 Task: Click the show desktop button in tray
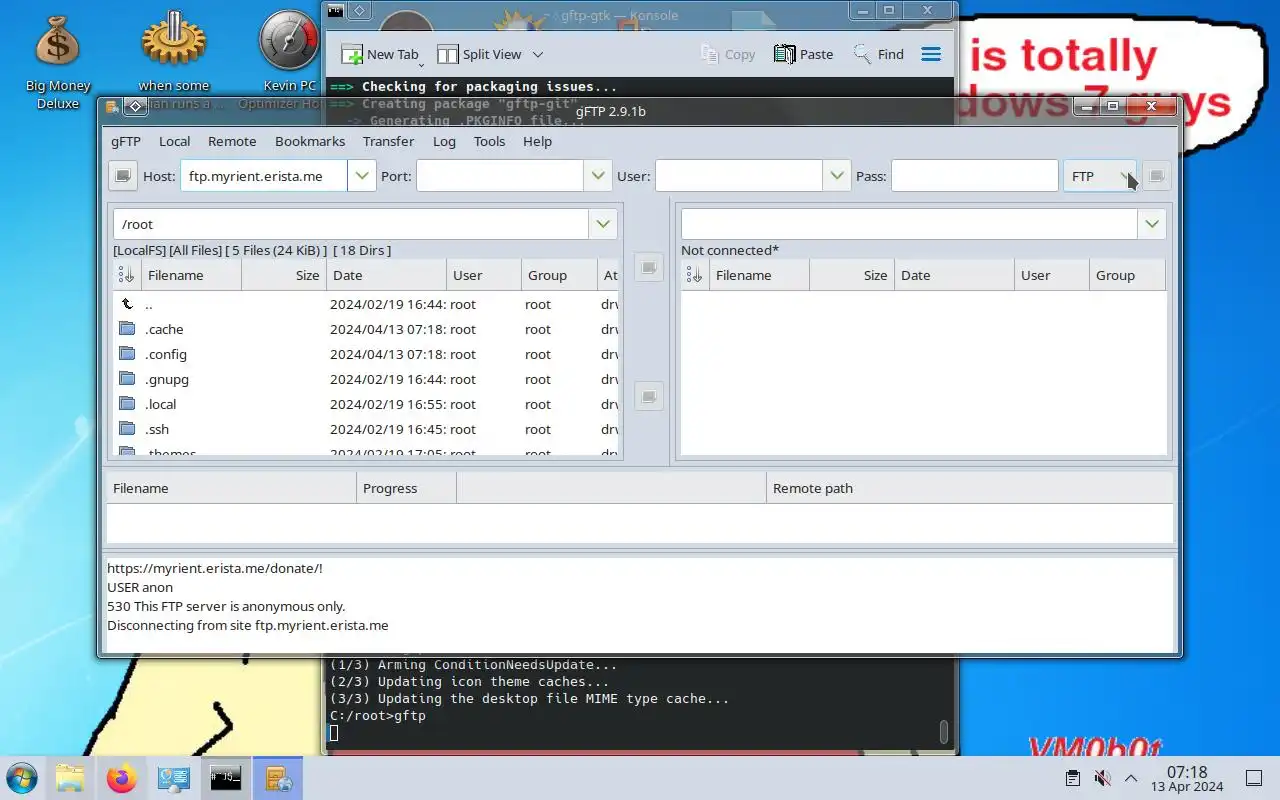click(1253, 778)
